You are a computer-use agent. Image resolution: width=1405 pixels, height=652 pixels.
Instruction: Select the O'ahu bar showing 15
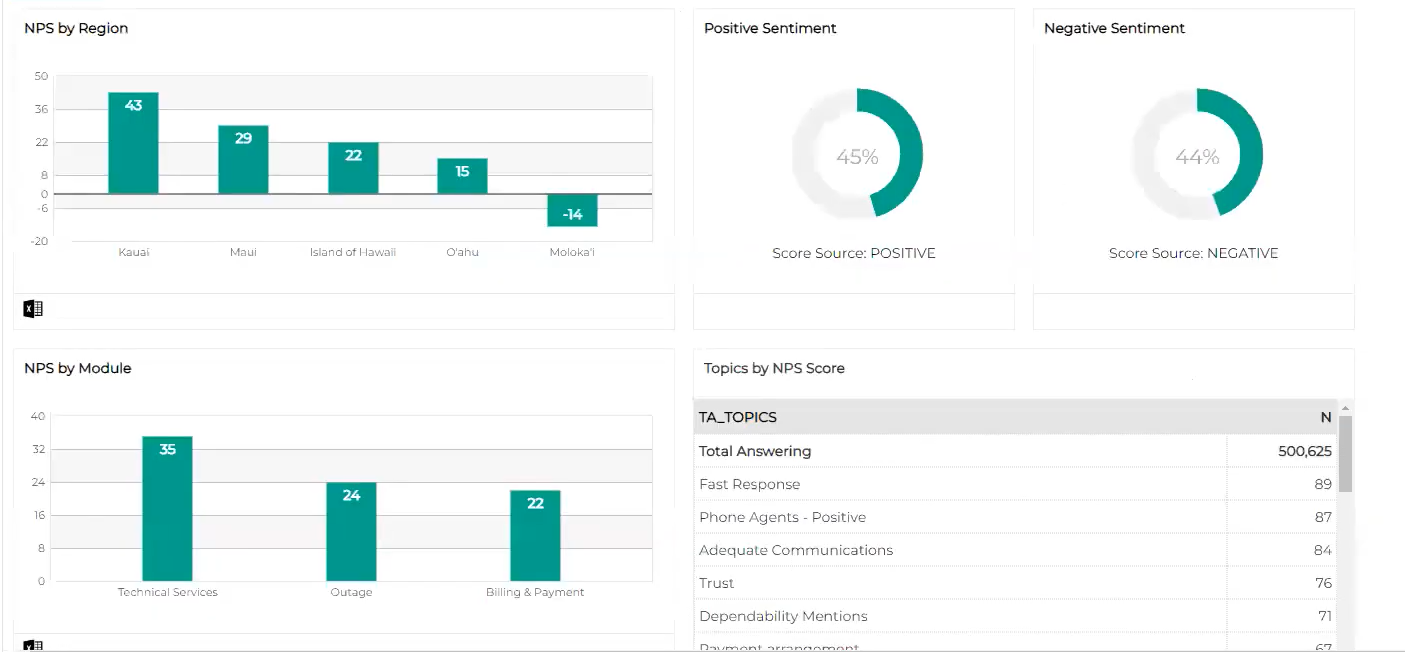(462, 176)
